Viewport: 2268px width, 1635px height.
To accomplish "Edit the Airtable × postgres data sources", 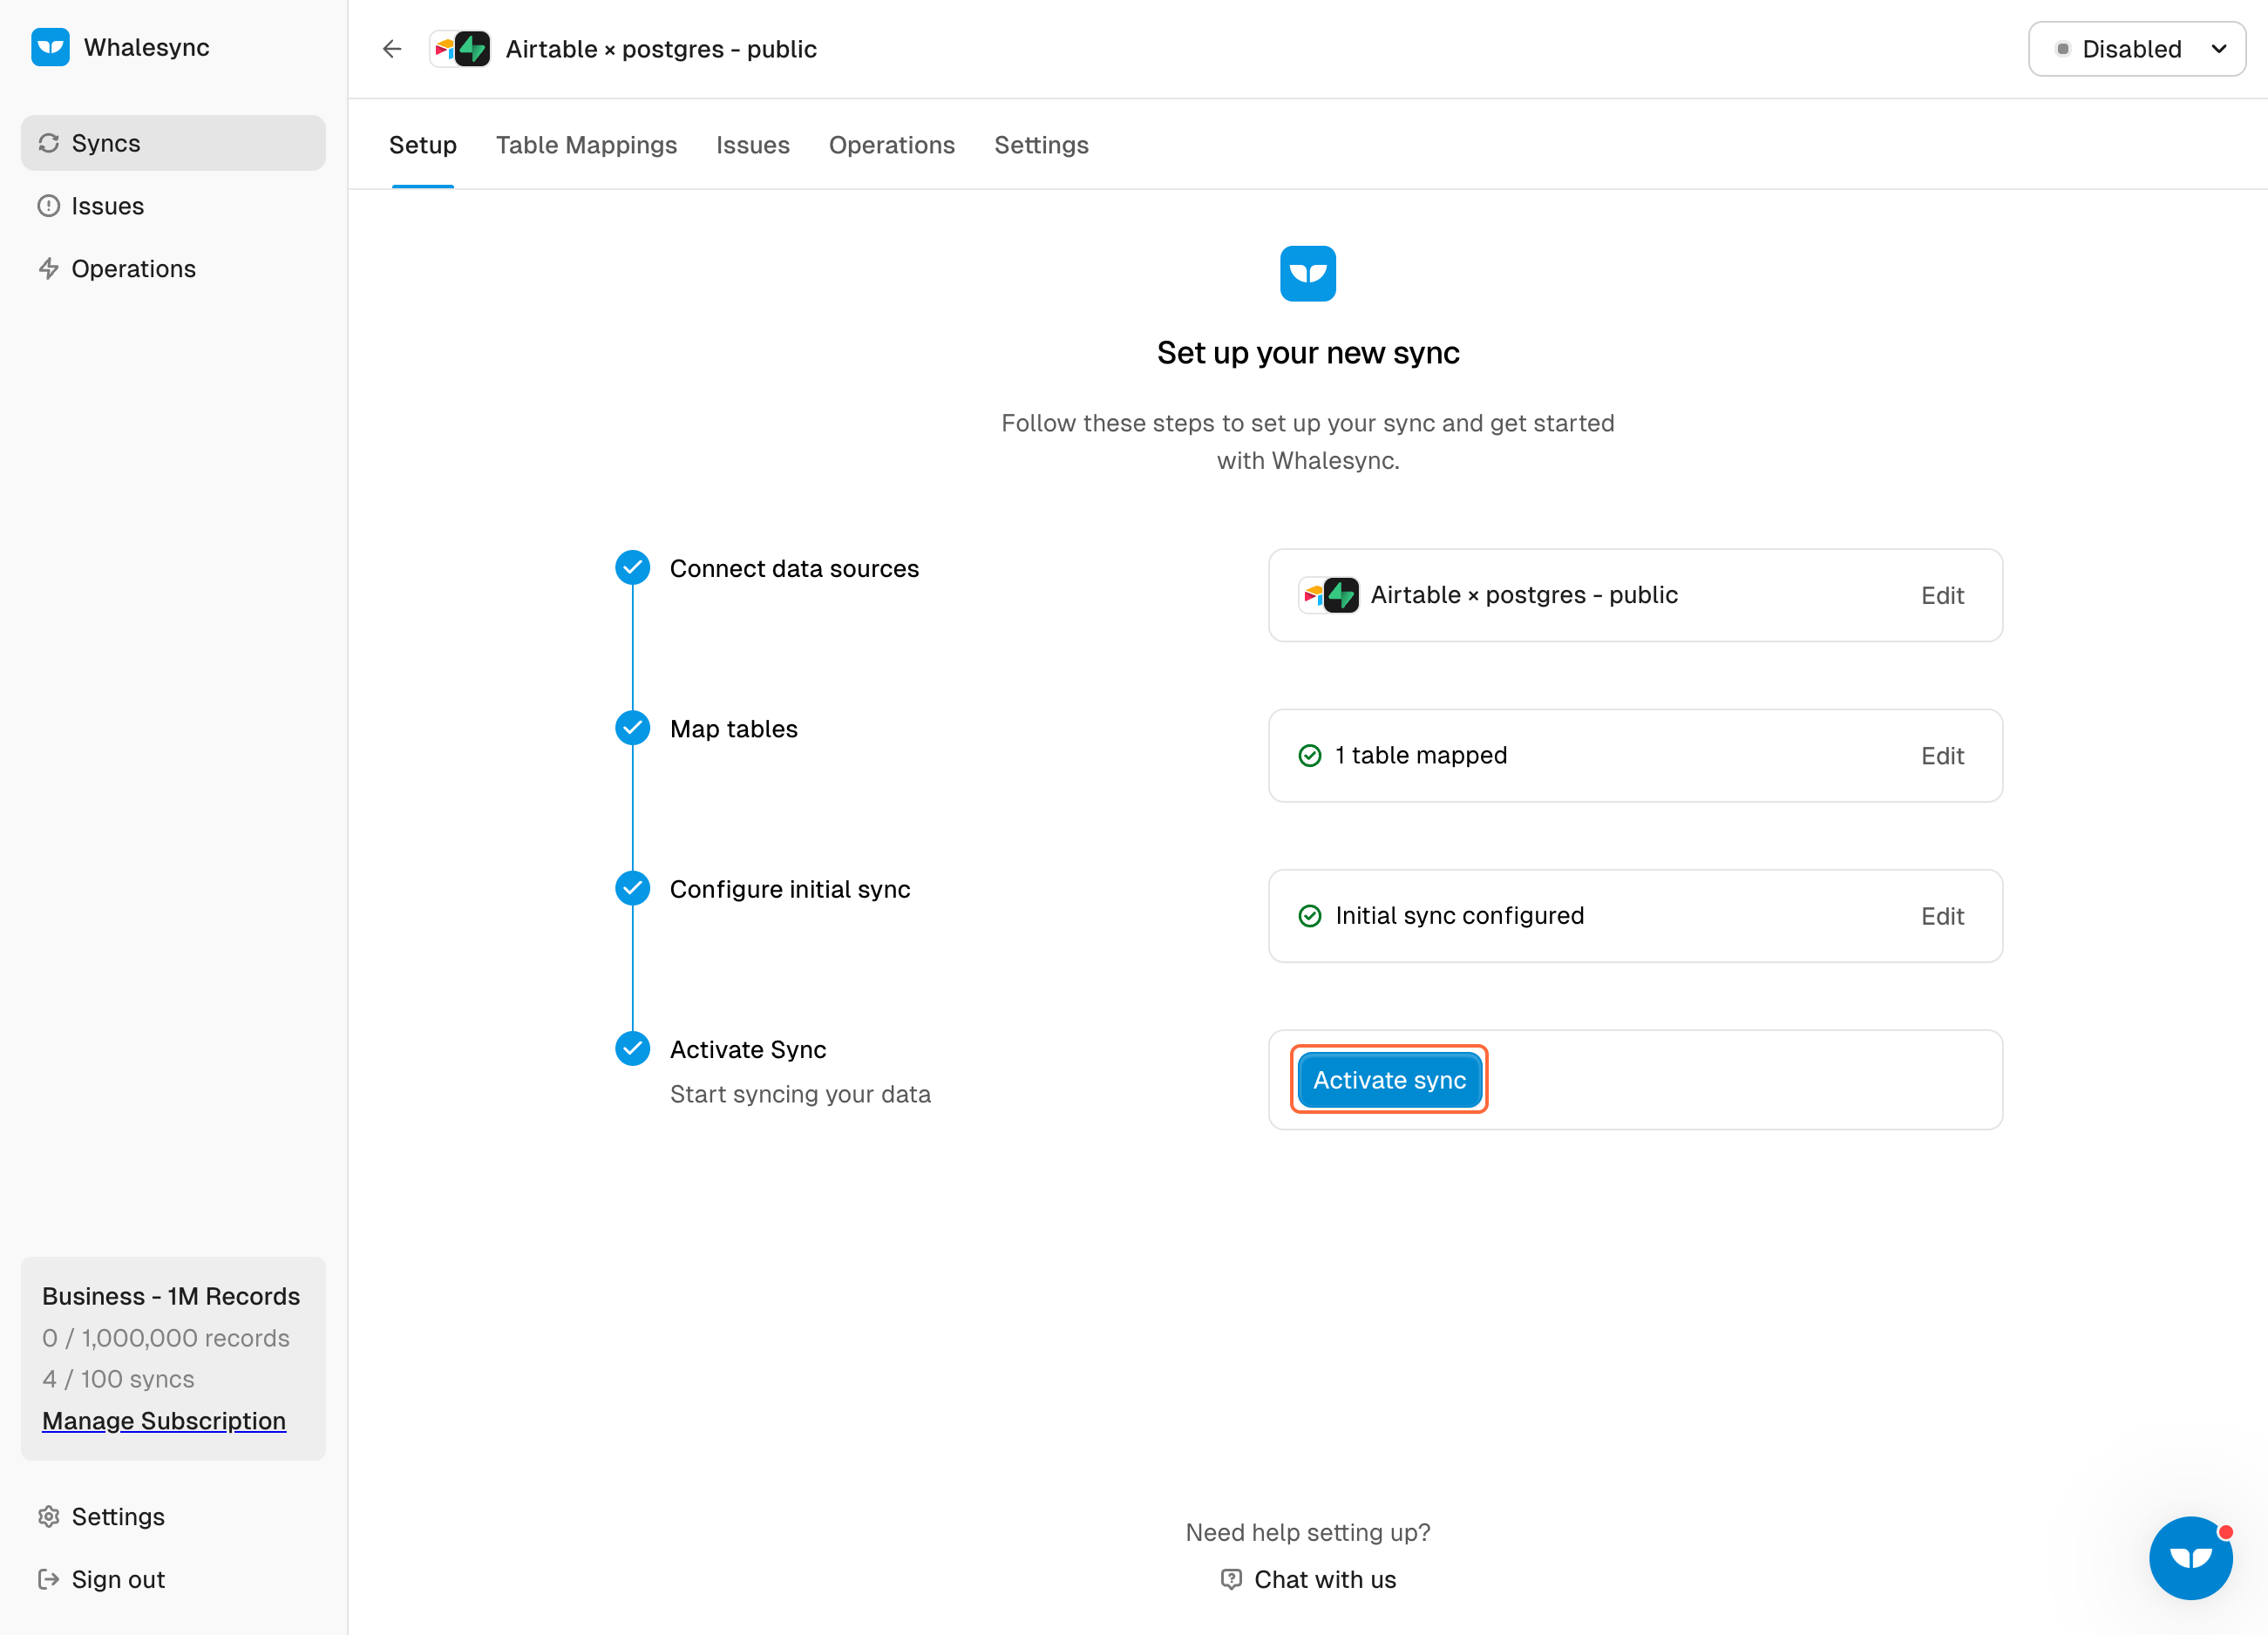I will point(1942,596).
